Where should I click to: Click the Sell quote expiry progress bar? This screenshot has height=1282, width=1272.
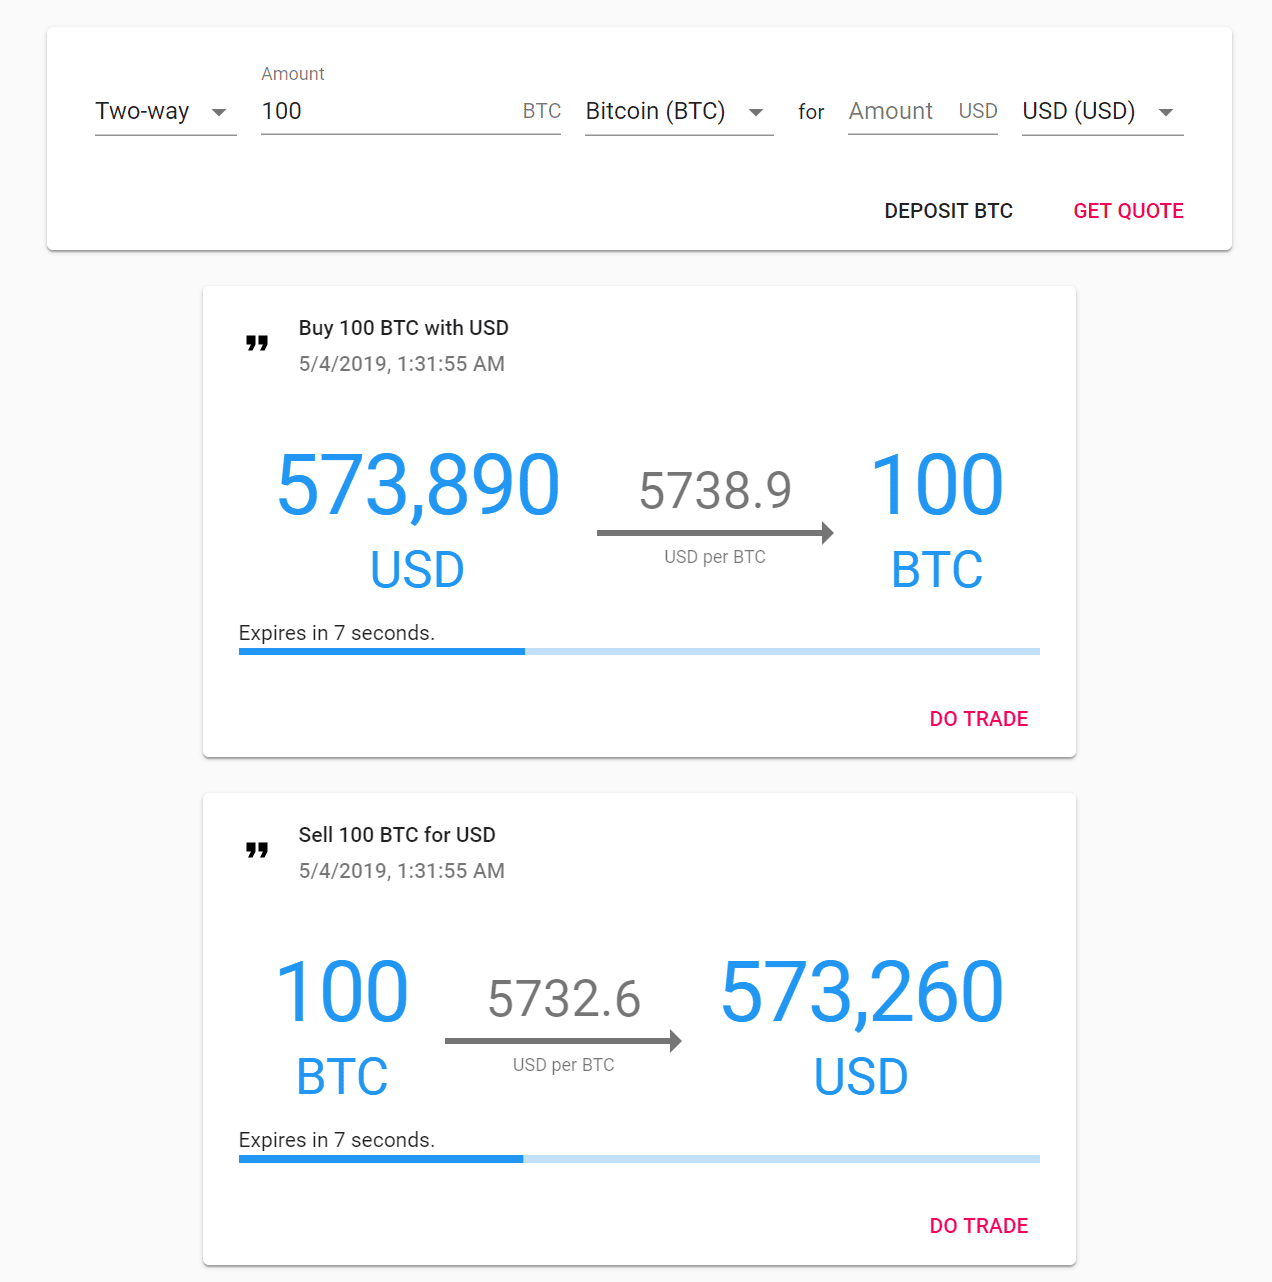[x=639, y=1159]
